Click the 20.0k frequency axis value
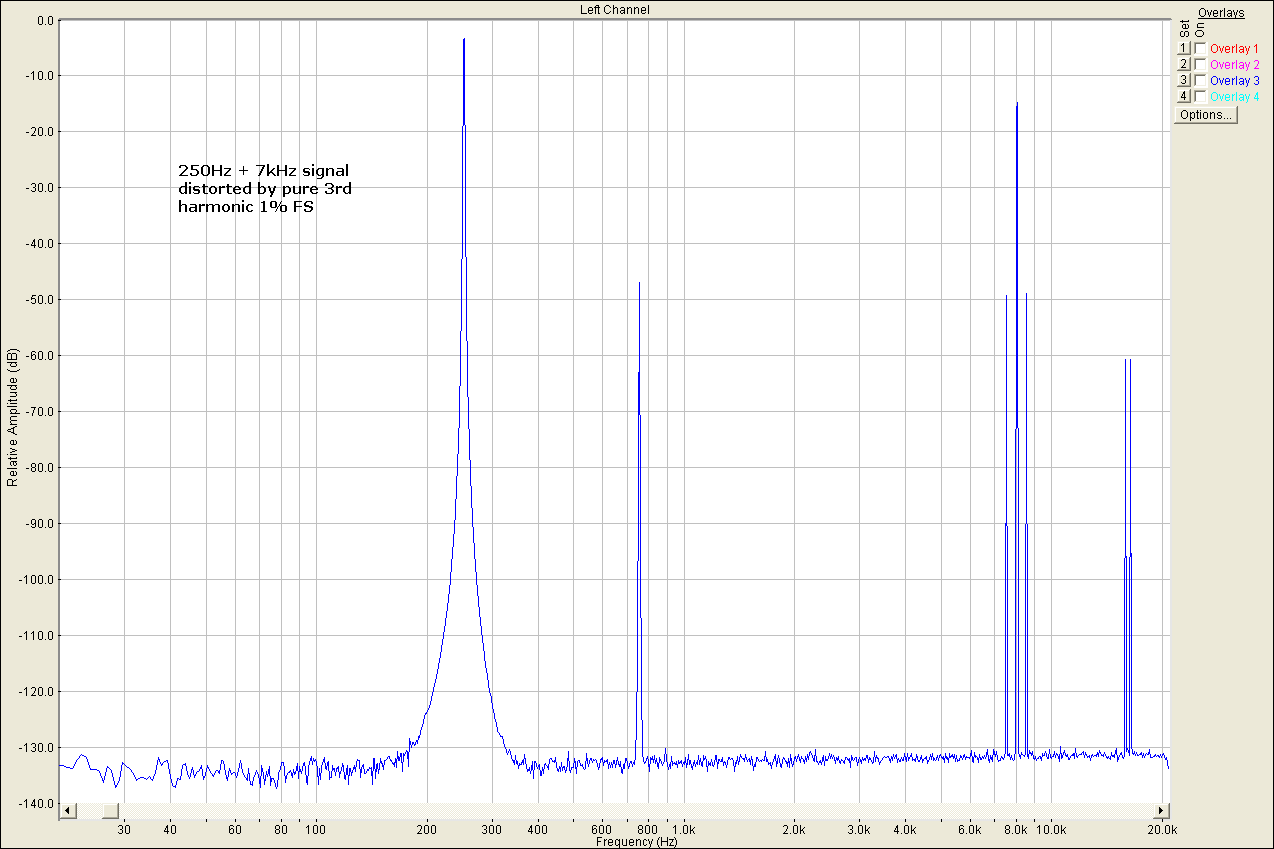Viewport: 1274px width, 849px height. click(1161, 830)
